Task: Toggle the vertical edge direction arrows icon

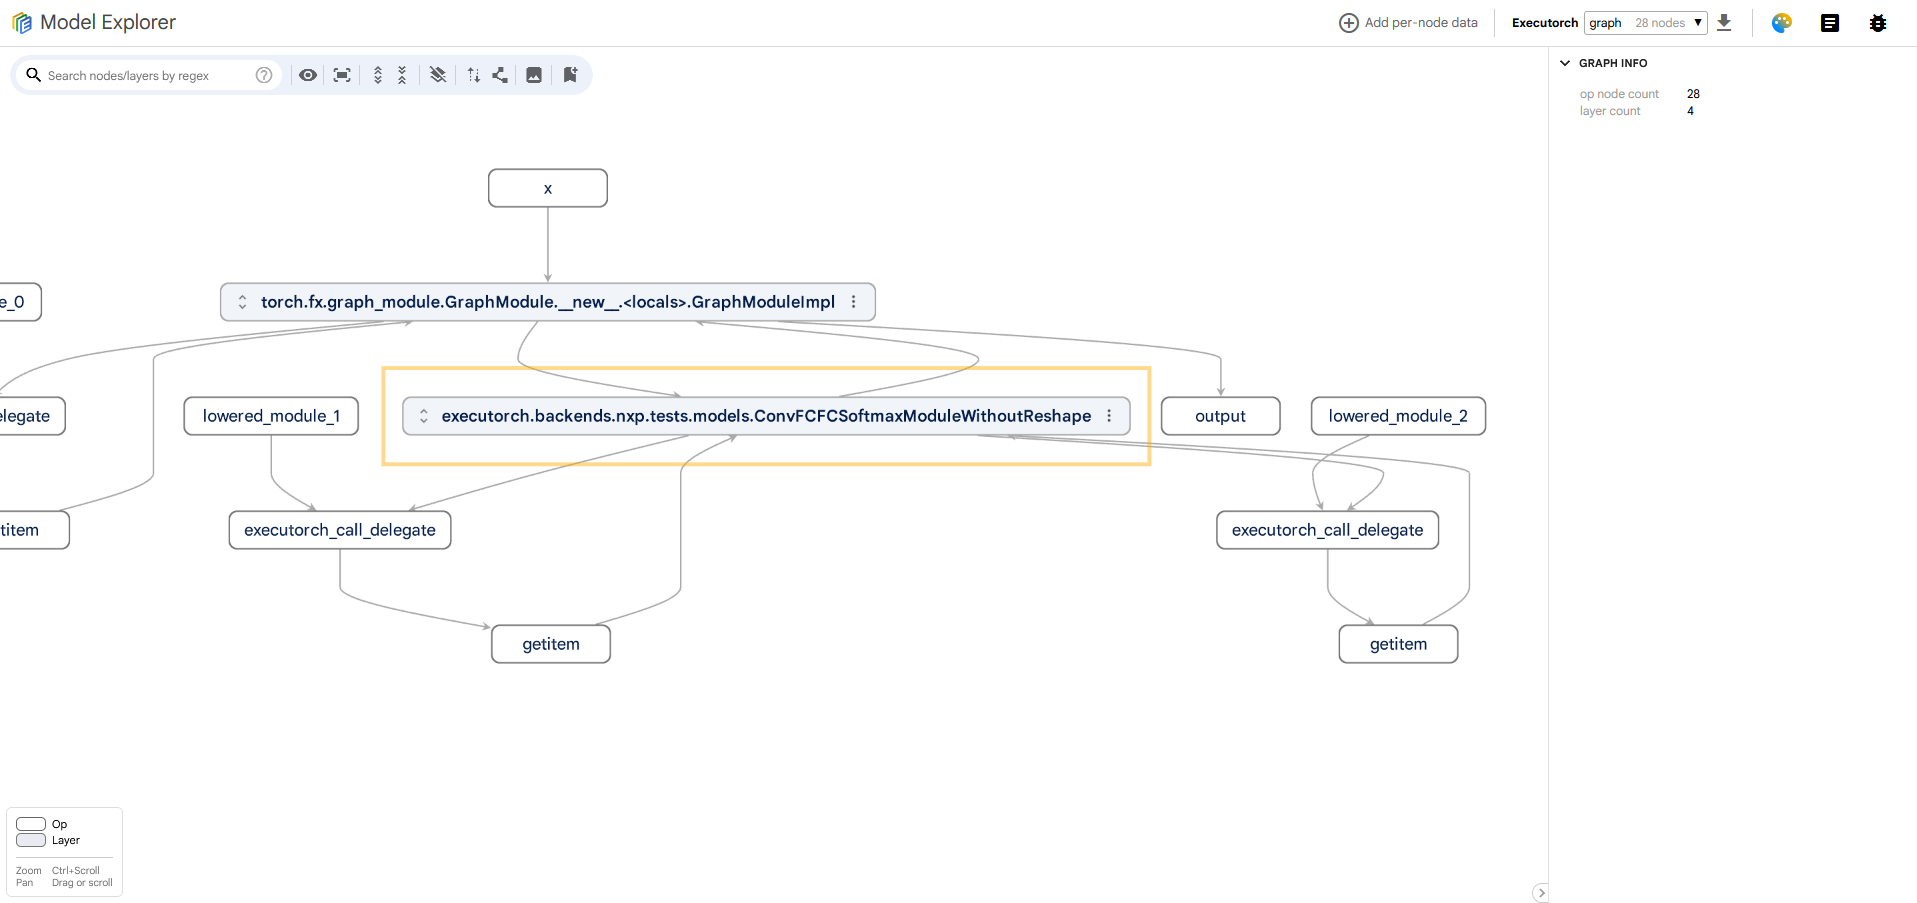Action: point(474,75)
